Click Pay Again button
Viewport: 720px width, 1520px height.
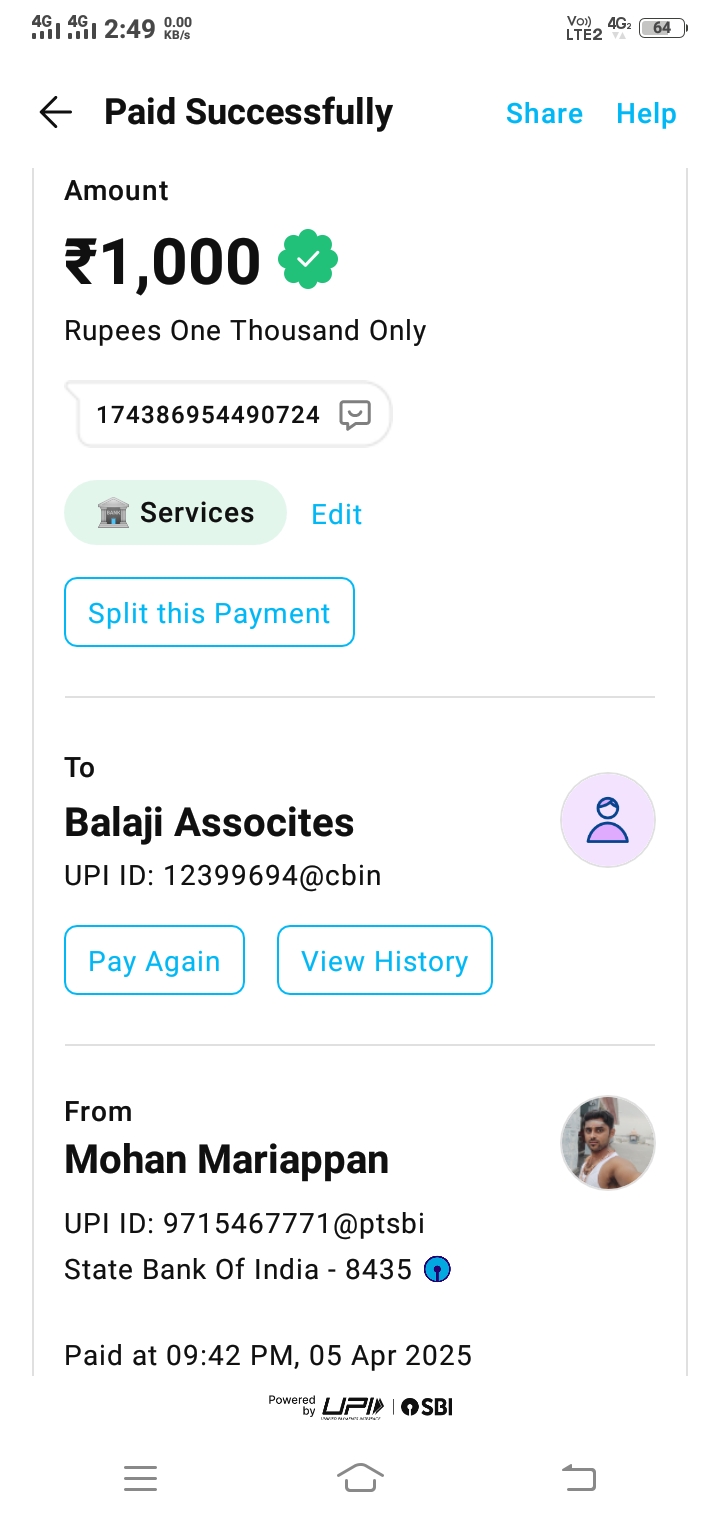[154, 961]
